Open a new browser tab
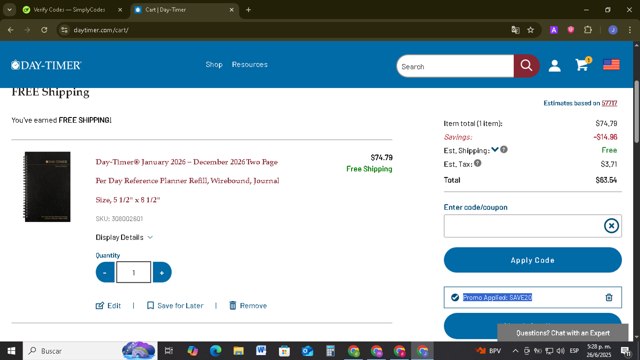The width and height of the screenshot is (640, 360). tap(248, 10)
